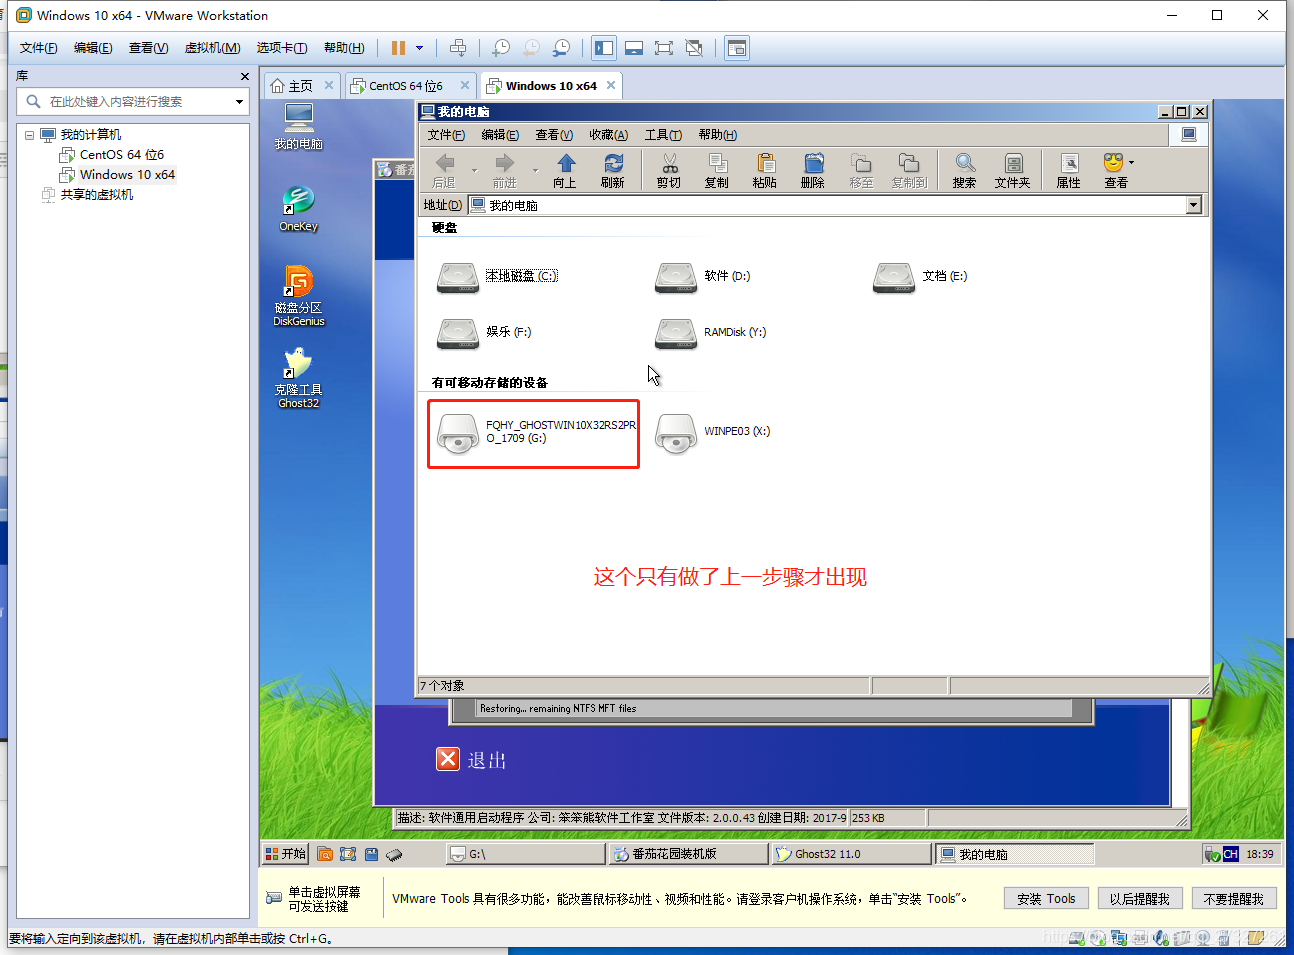Click 安装 Tools button
The width and height of the screenshot is (1294, 955).
1046,899
